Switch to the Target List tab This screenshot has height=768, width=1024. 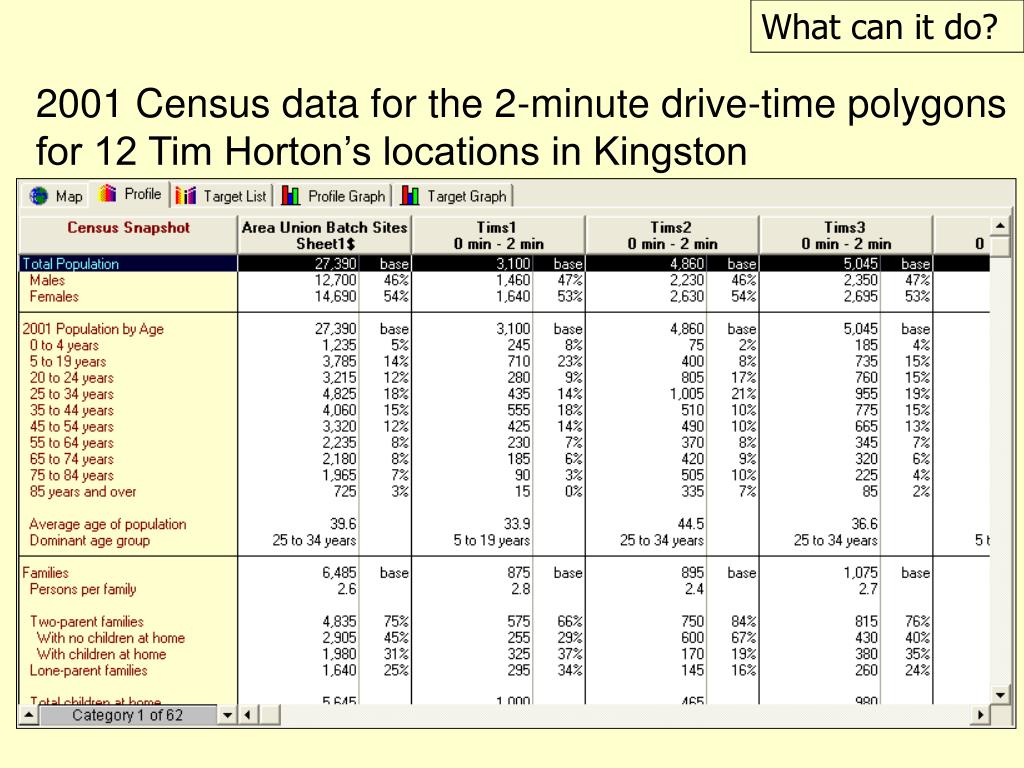coord(222,196)
